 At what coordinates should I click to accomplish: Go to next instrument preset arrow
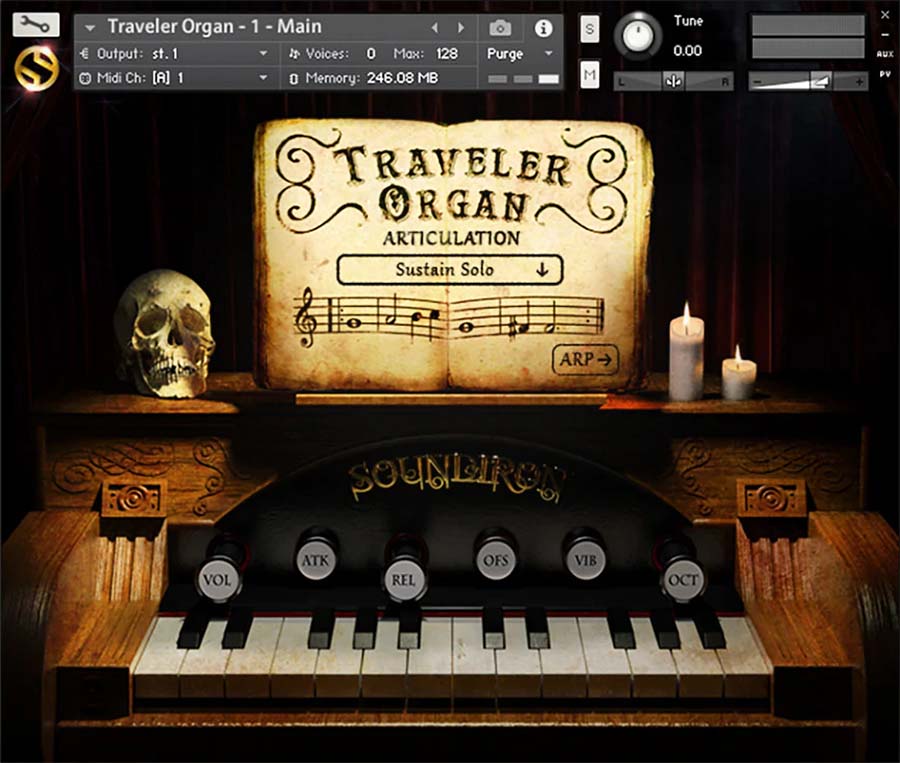pos(460,28)
